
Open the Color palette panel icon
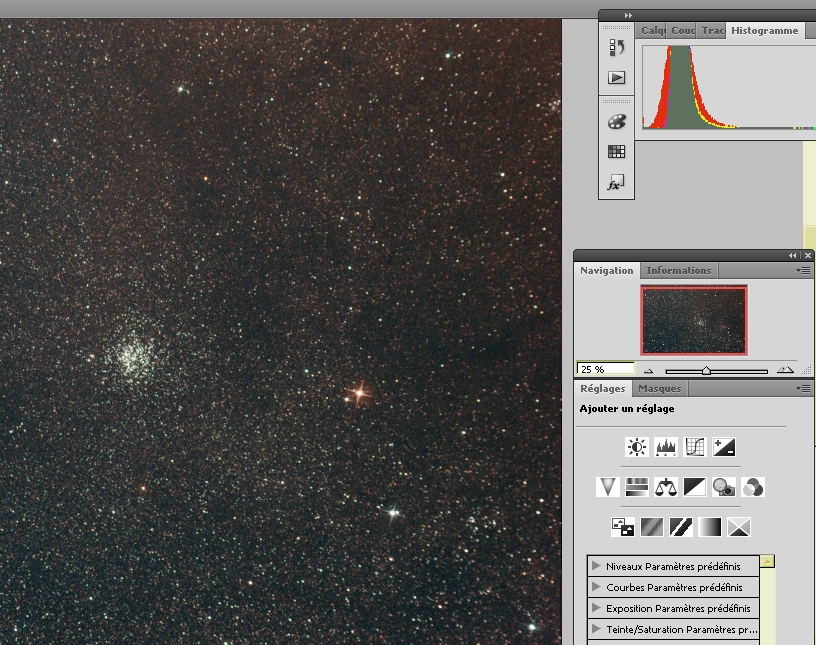(616, 121)
